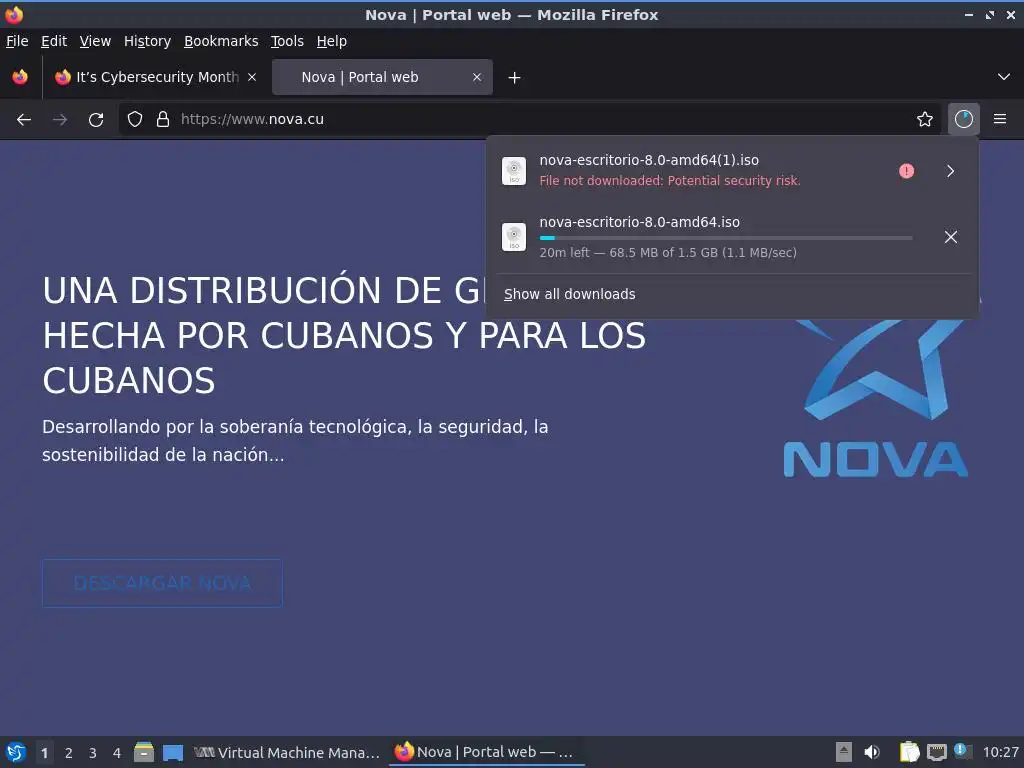The width and height of the screenshot is (1024, 768).
Task: Open the File menu
Action: pyautogui.click(x=17, y=41)
